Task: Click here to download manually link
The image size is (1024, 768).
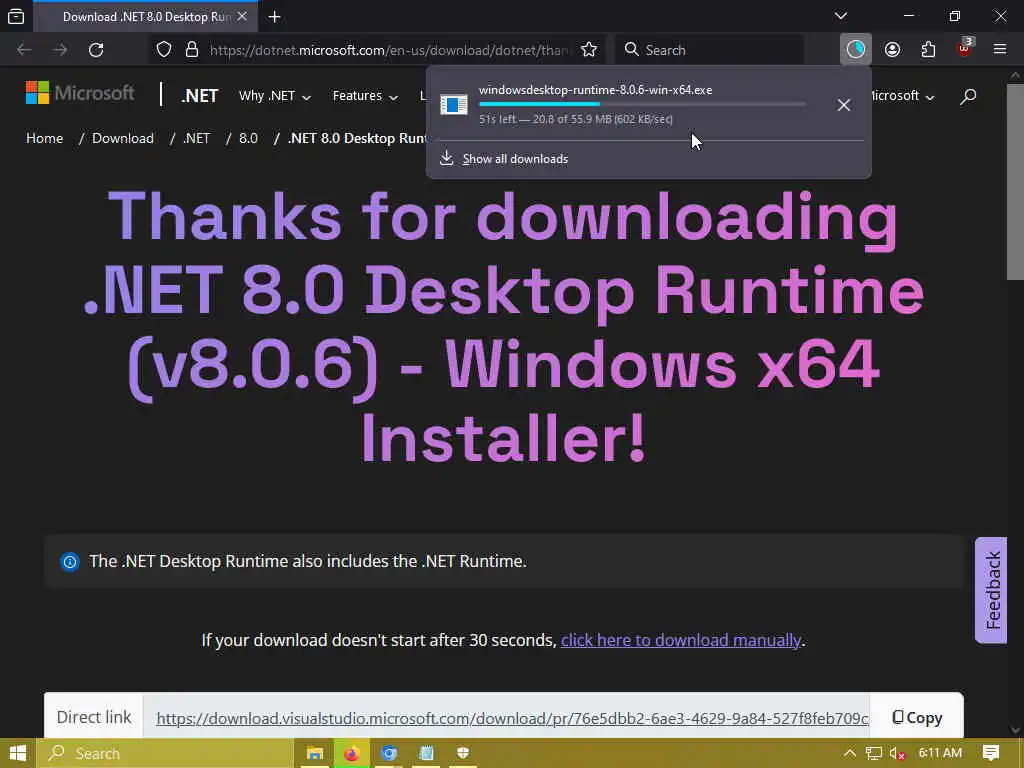Action: click(680, 640)
